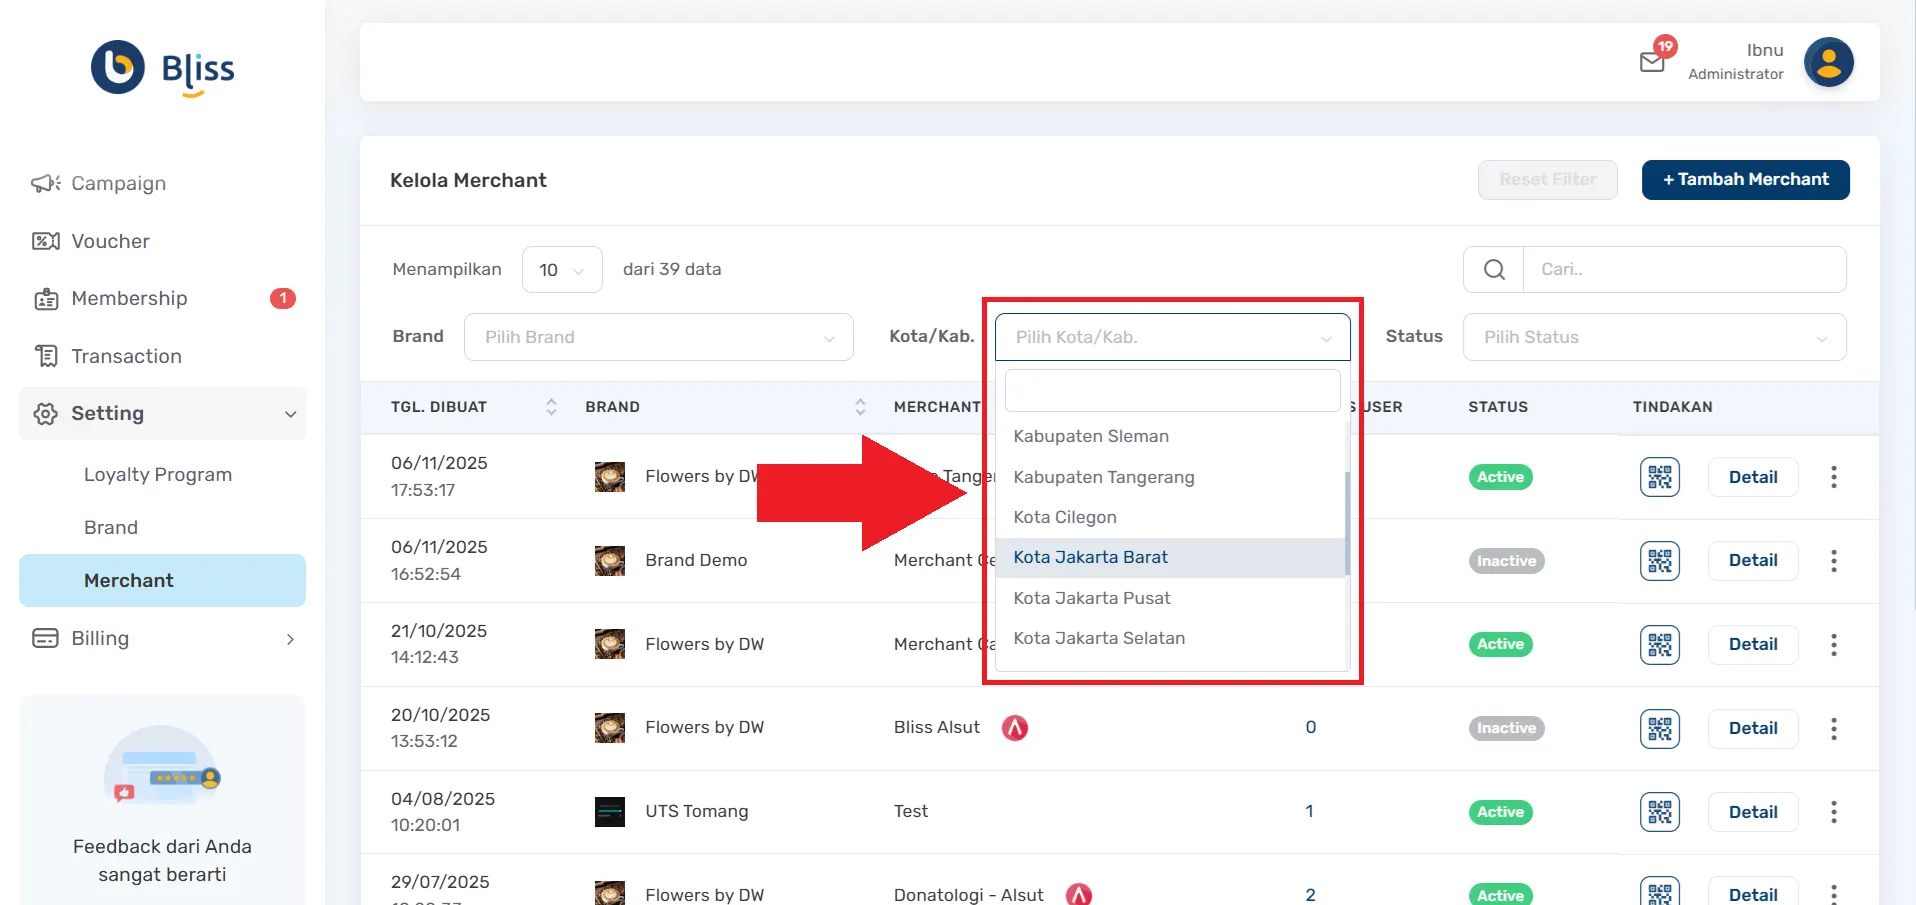Click the search magnifier icon
This screenshot has width=1916, height=905.
[1494, 270]
